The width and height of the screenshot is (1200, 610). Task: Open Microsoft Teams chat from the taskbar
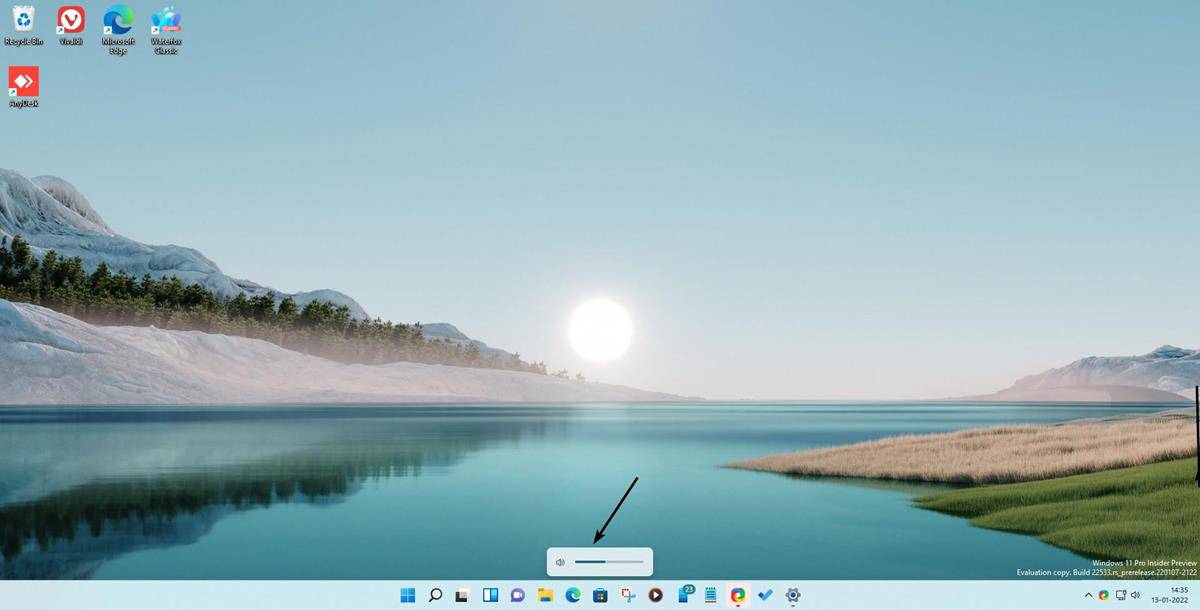pos(515,593)
